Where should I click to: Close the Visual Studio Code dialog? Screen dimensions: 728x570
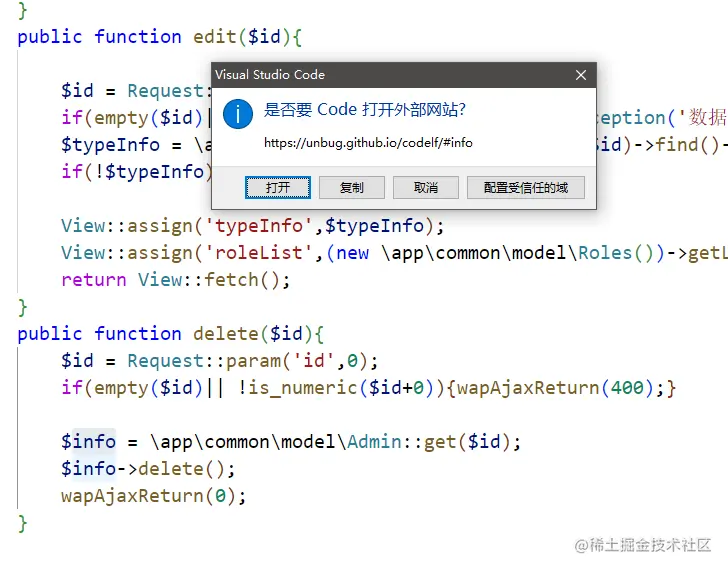[x=581, y=75]
